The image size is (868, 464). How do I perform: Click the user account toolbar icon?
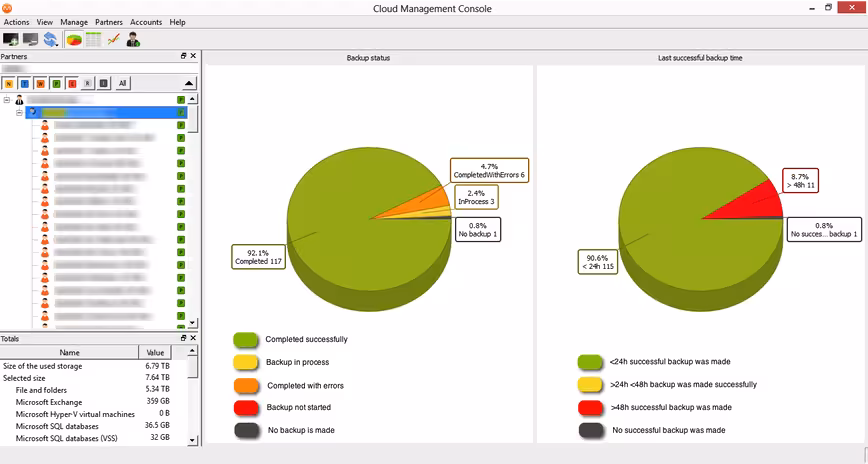133,39
